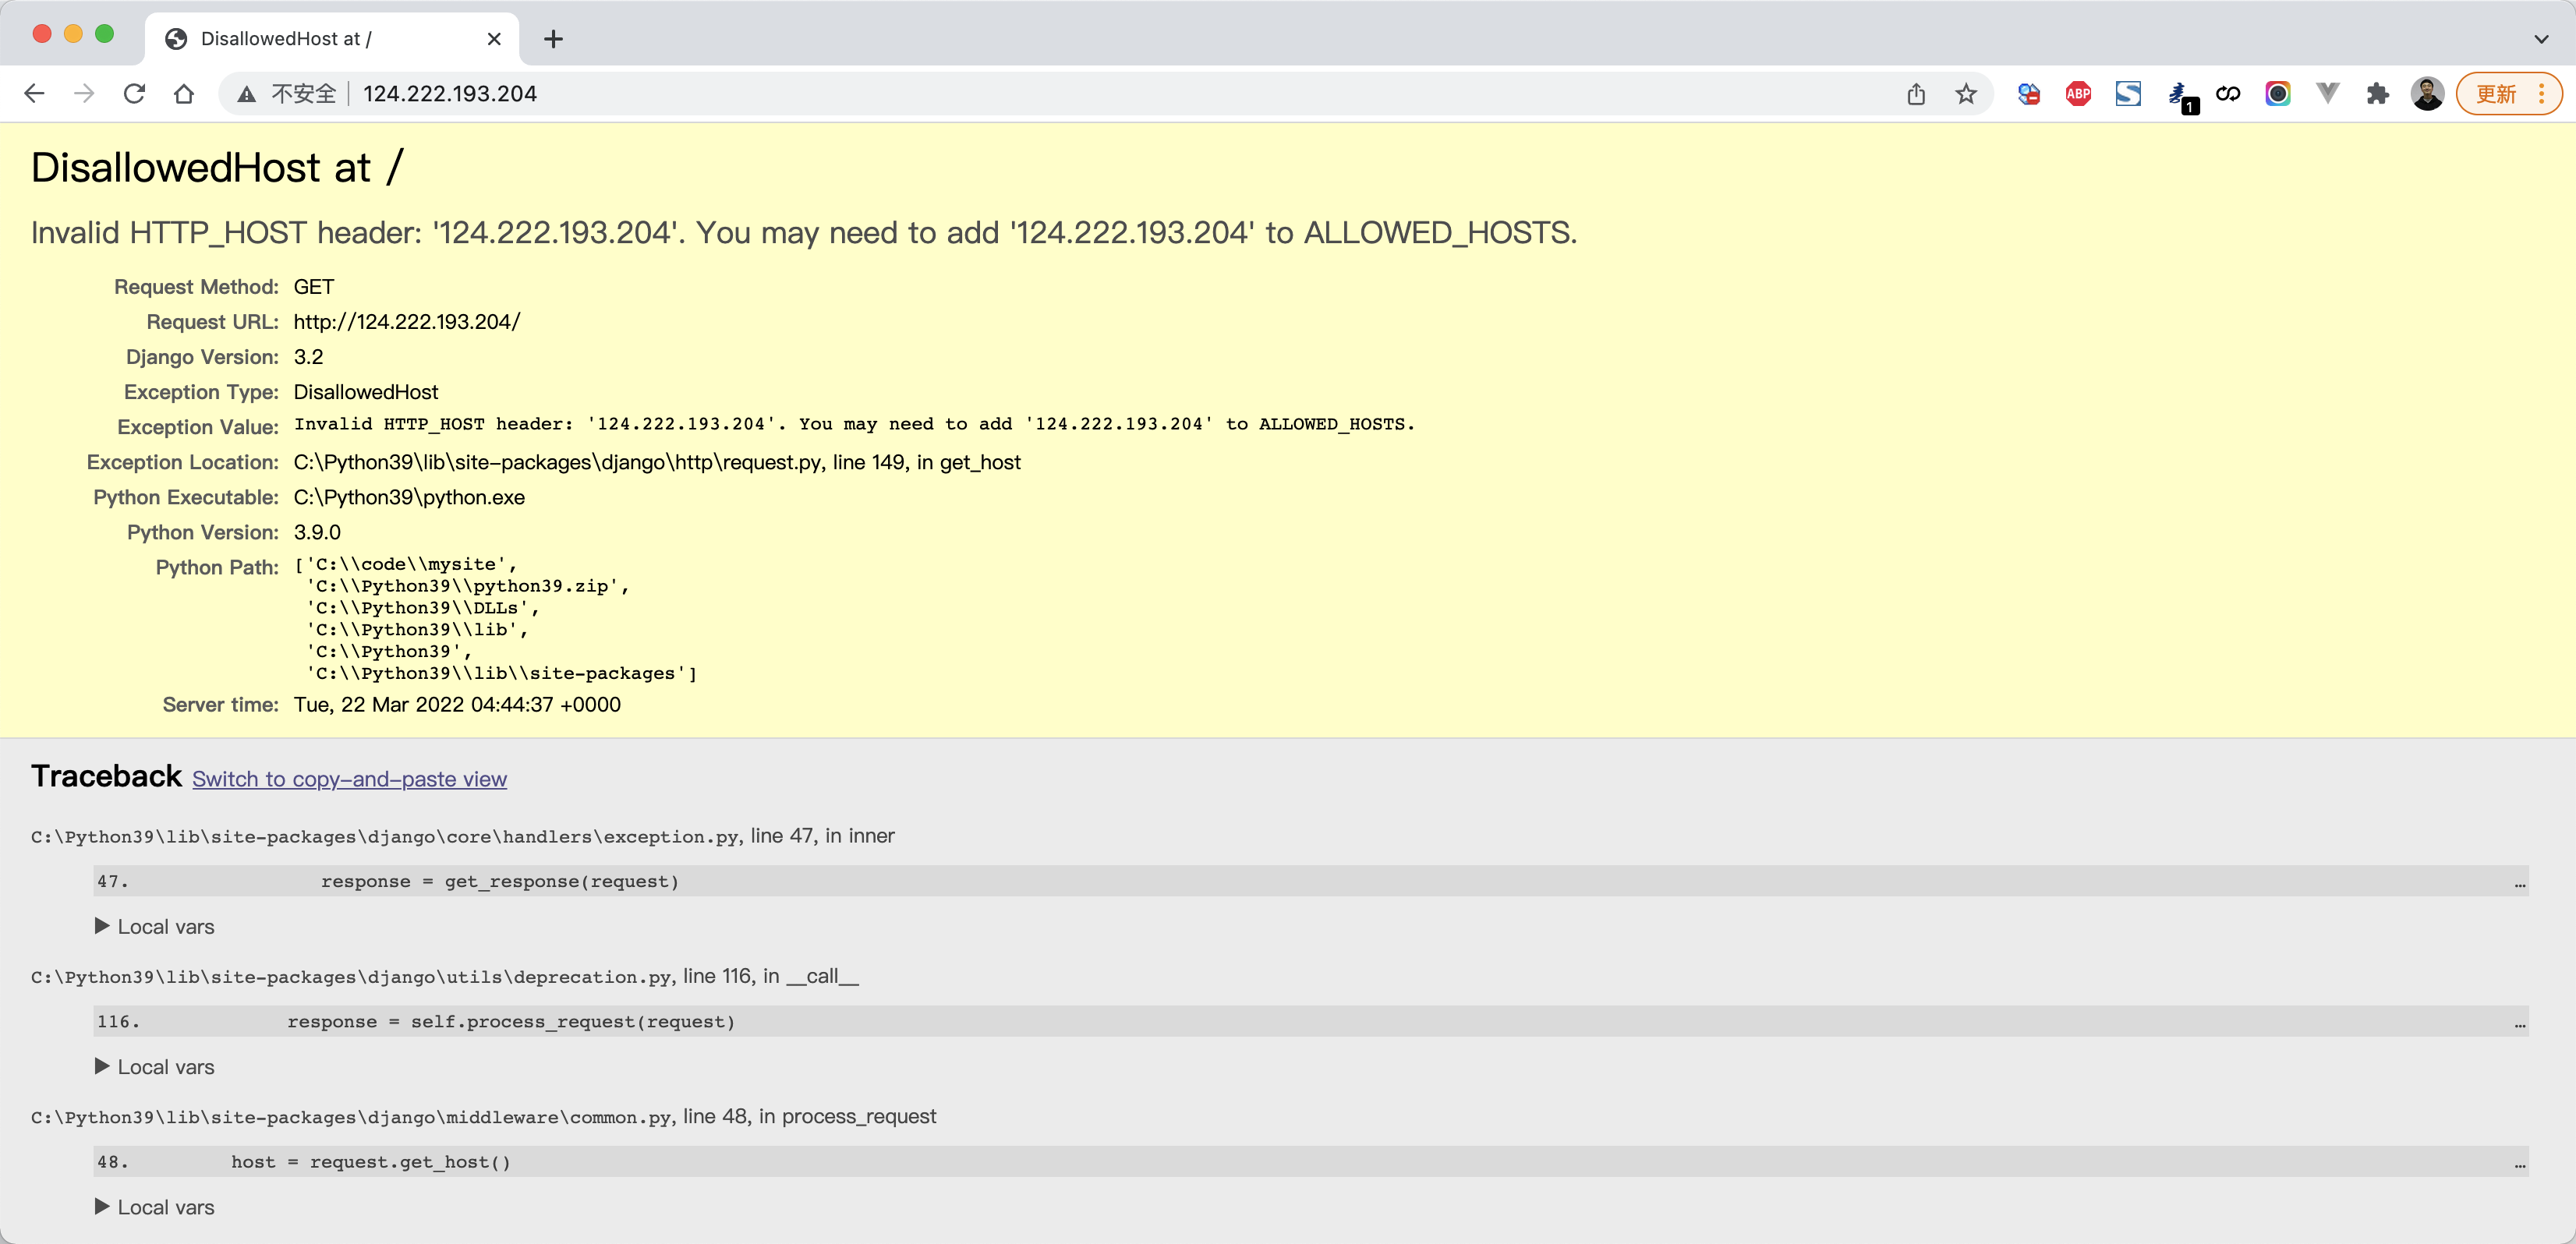Click the browser back arrow
This screenshot has width=2576, height=1244.
click(x=34, y=94)
